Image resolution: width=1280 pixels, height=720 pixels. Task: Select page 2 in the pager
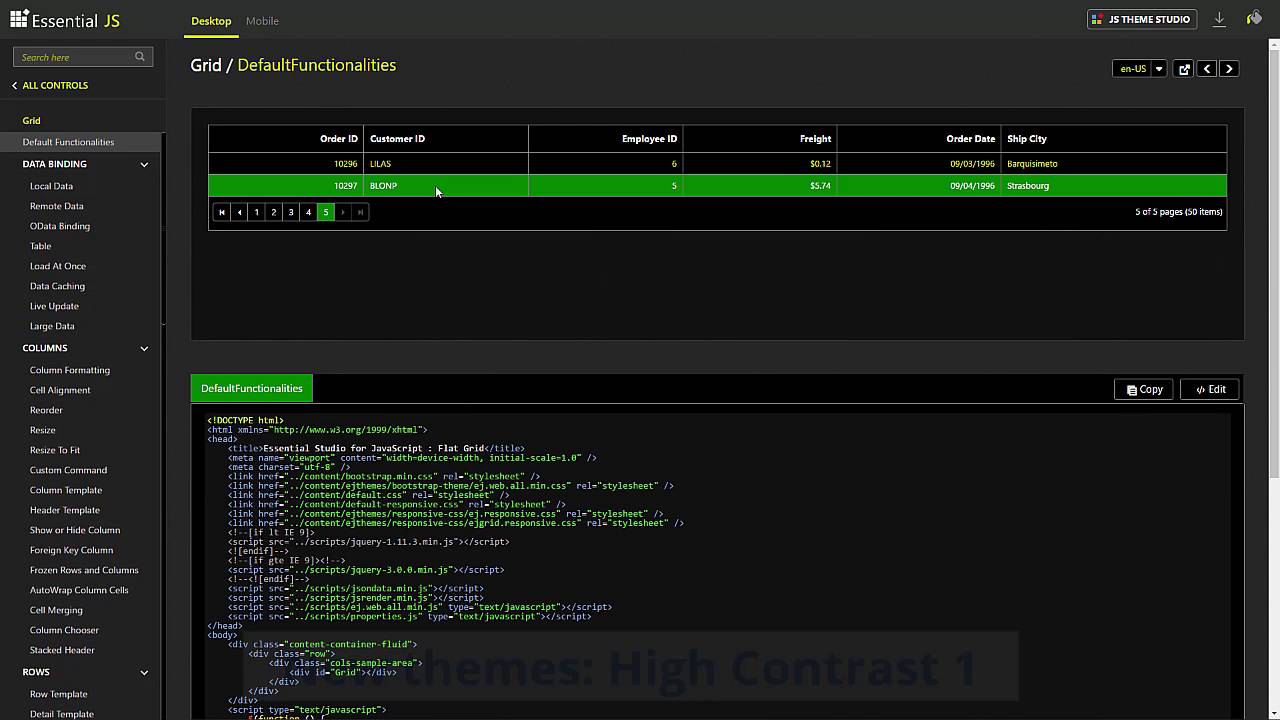(274, 212)
